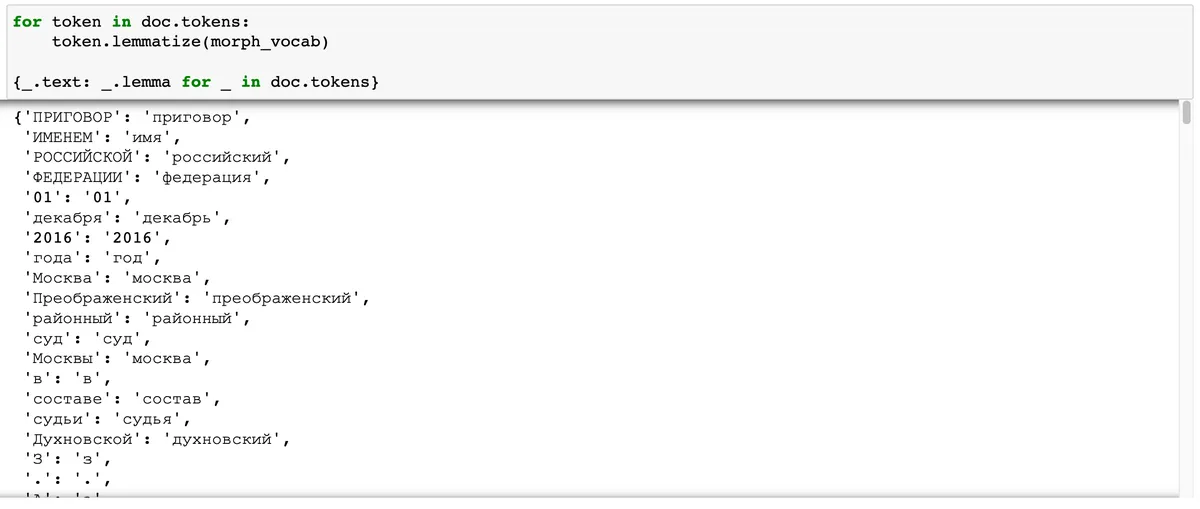Click the 'суд': 'суд' output entry
The image size is (1200, 509).
(87, 338)
